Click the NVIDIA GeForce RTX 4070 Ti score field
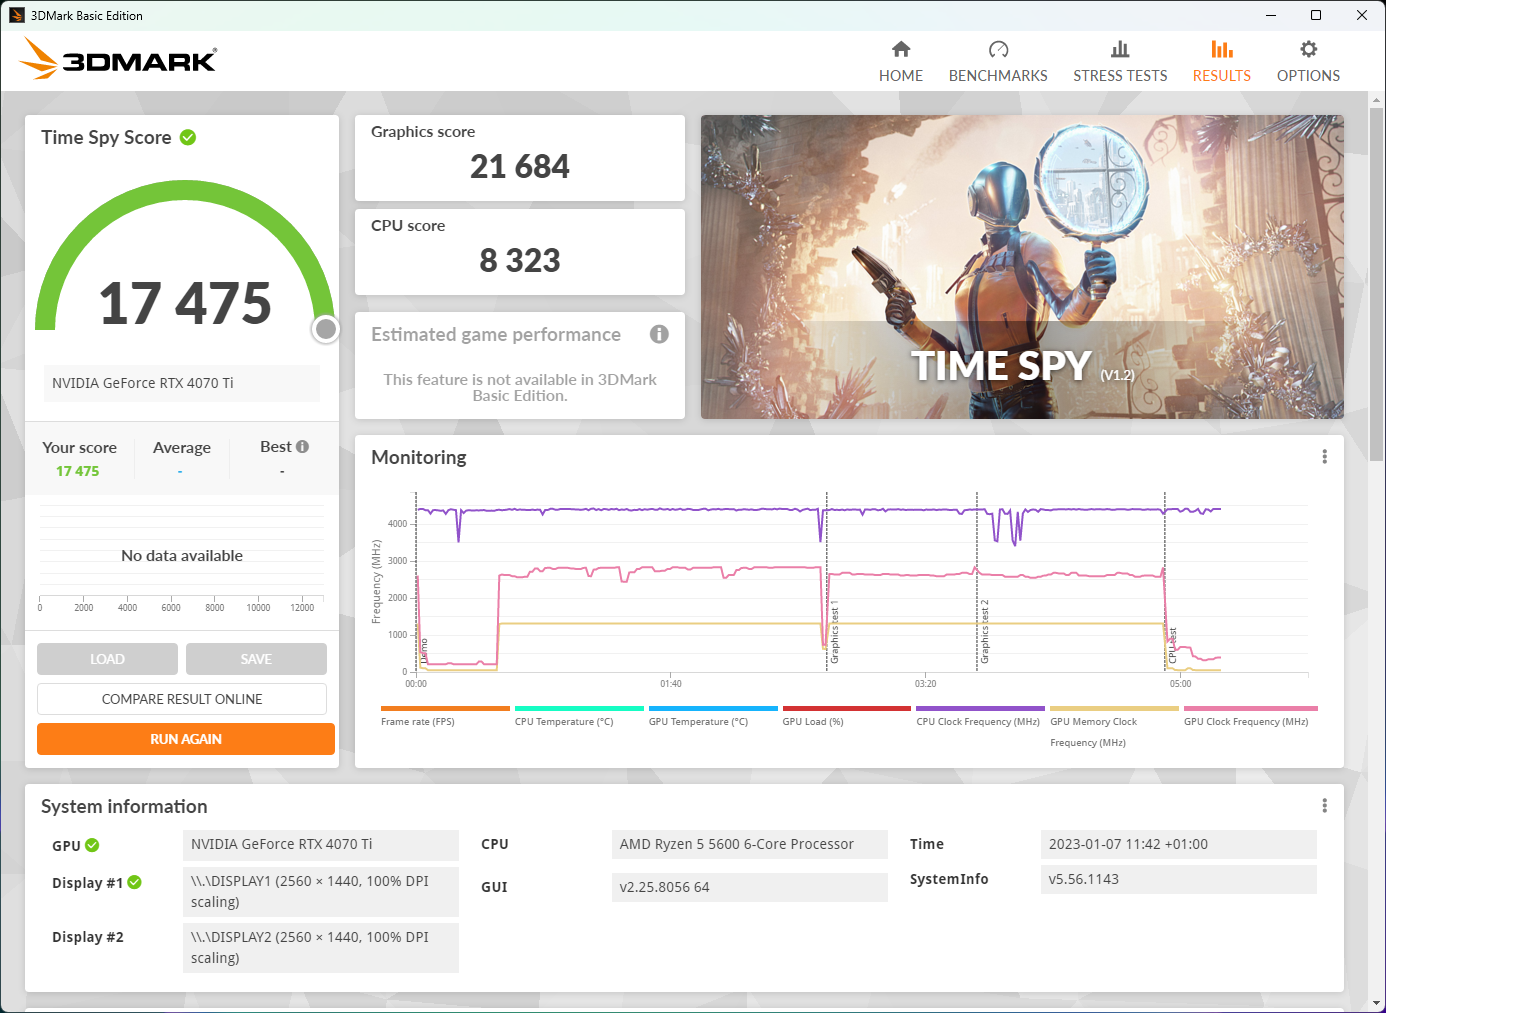The width and height of the screenshot is (1536, 1013). tap(181, 383)
